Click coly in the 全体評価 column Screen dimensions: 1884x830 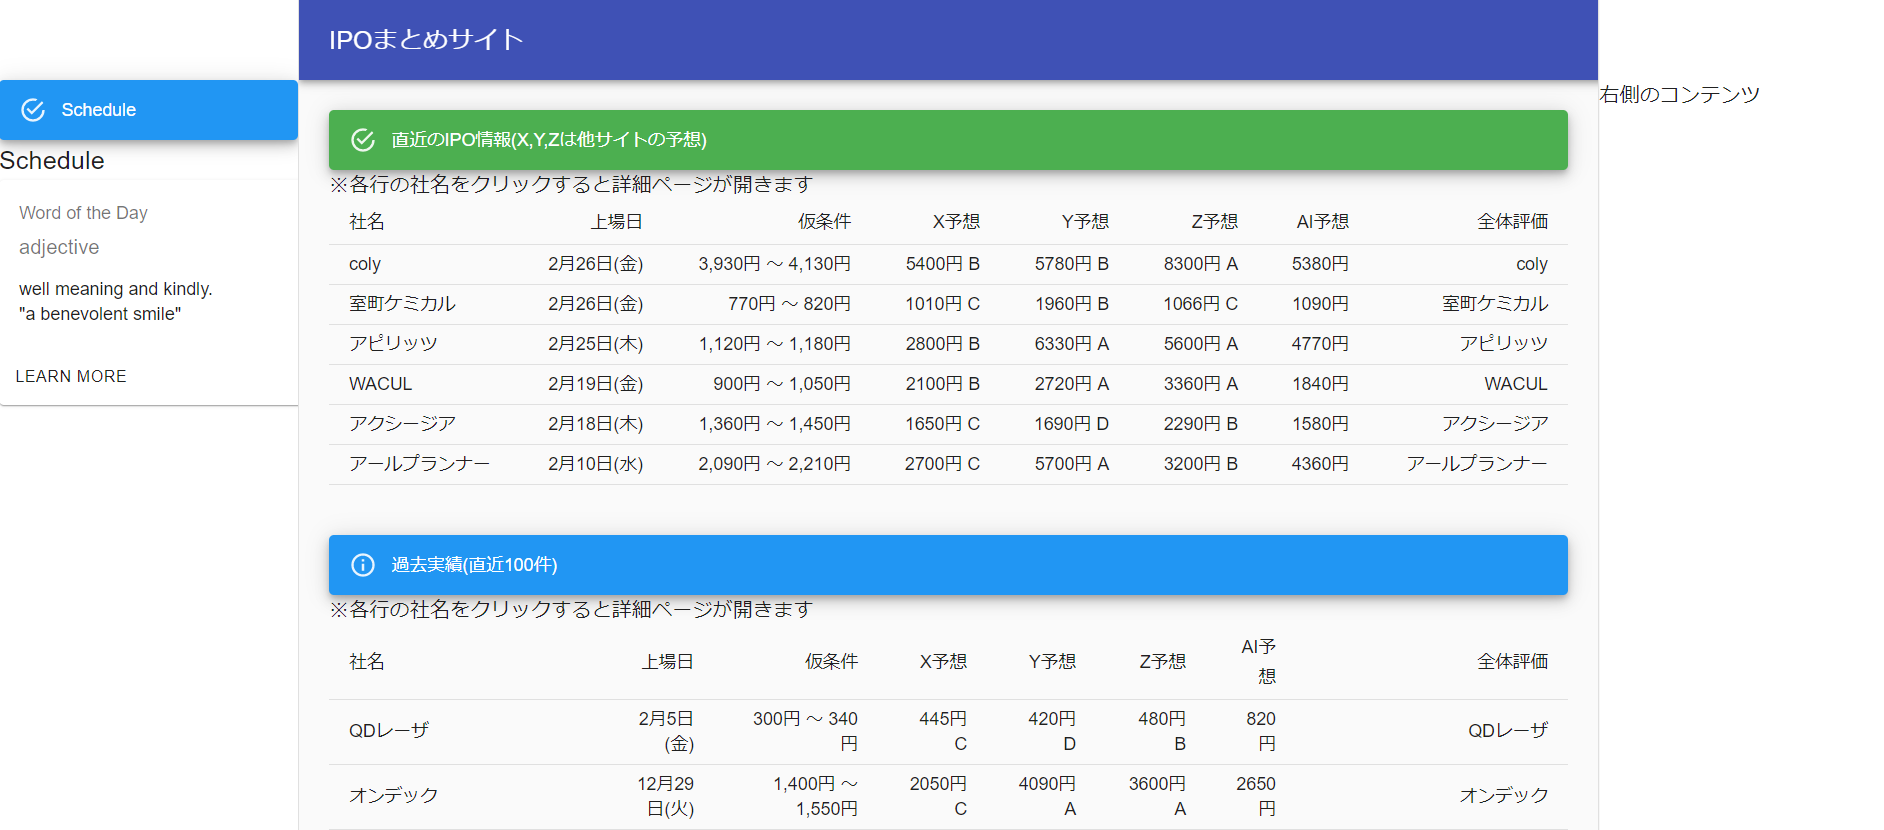tap(1531, 264)
